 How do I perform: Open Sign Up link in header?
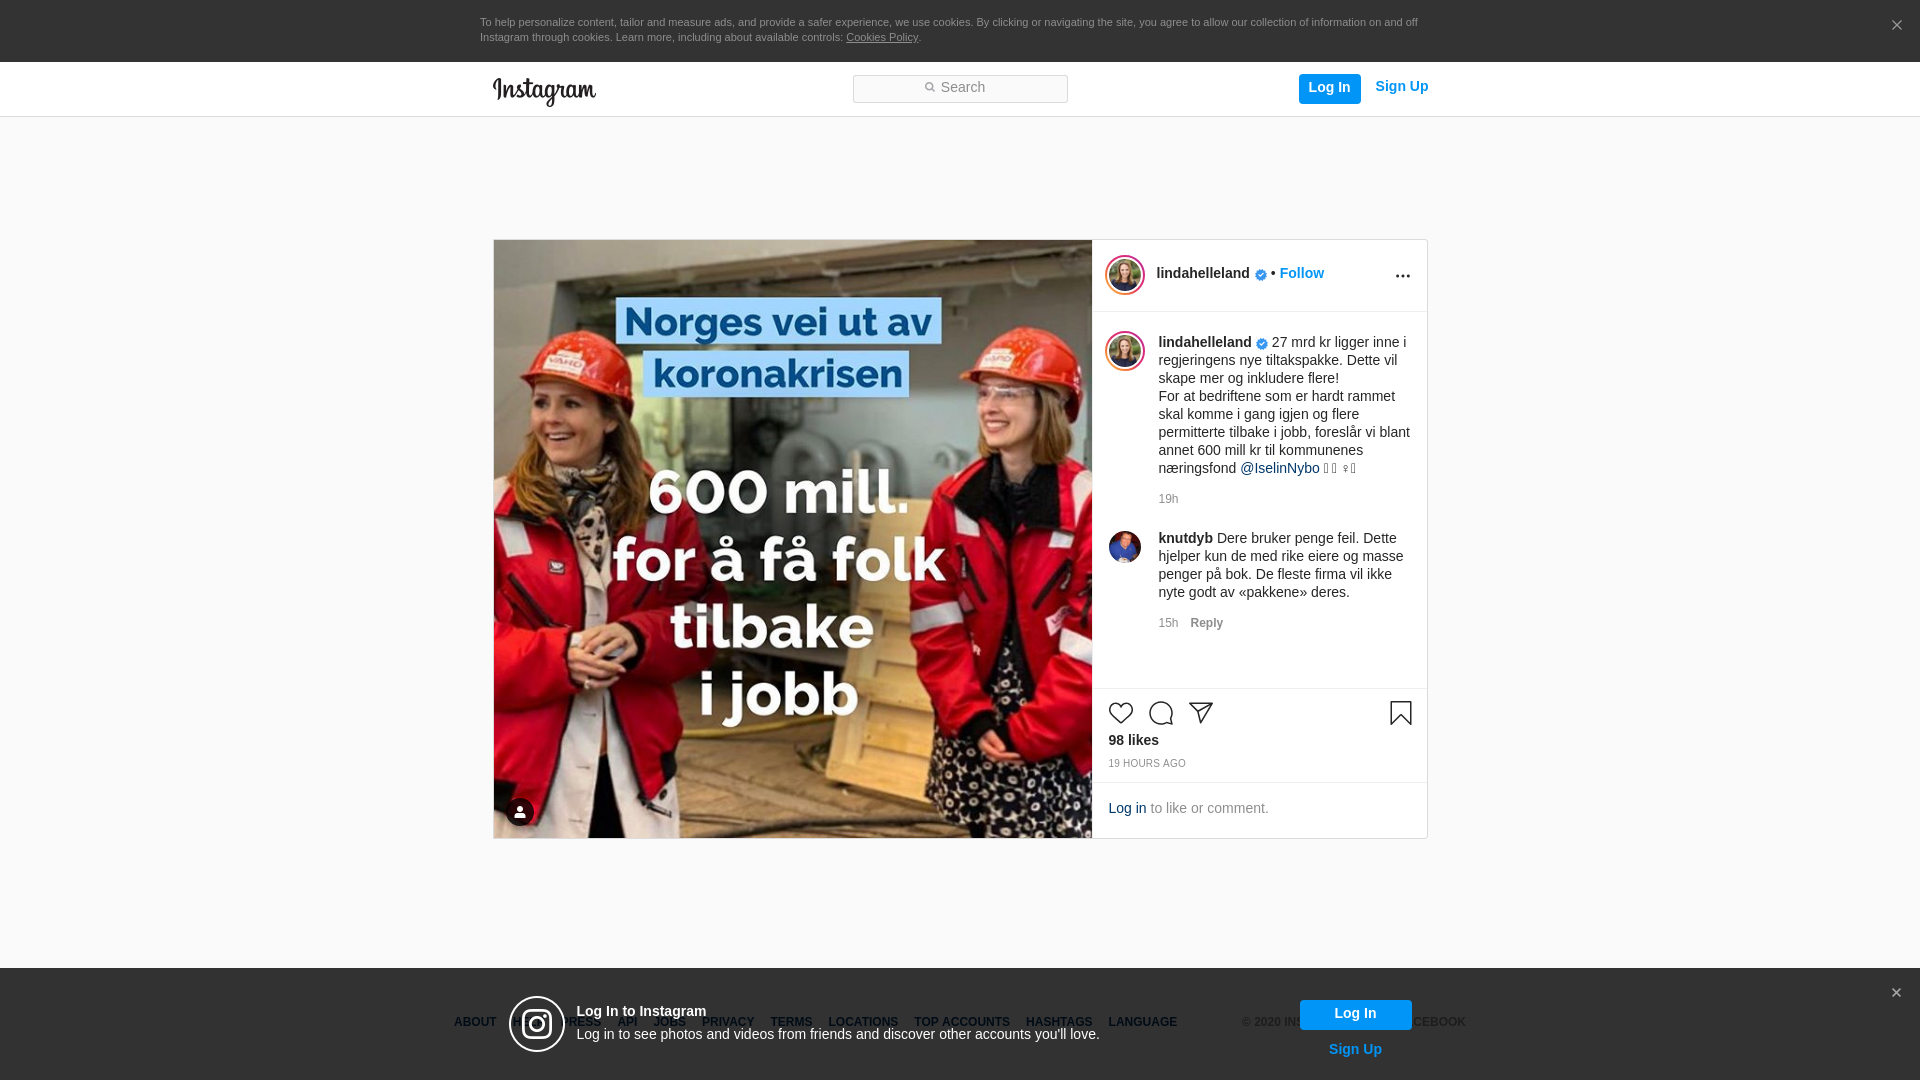pos(1401,87)
